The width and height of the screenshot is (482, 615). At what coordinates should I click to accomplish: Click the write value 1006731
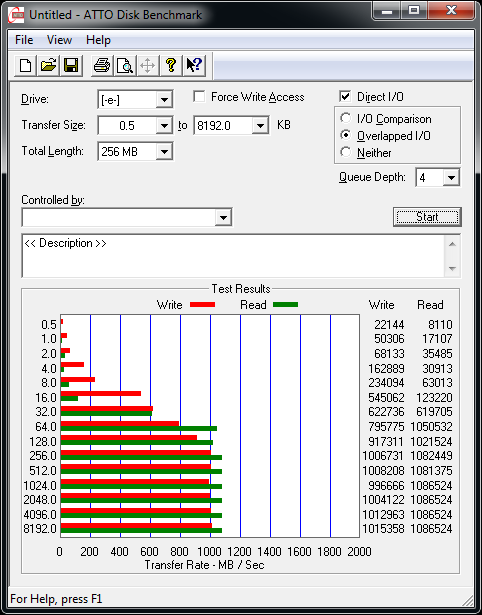(383, 456)
